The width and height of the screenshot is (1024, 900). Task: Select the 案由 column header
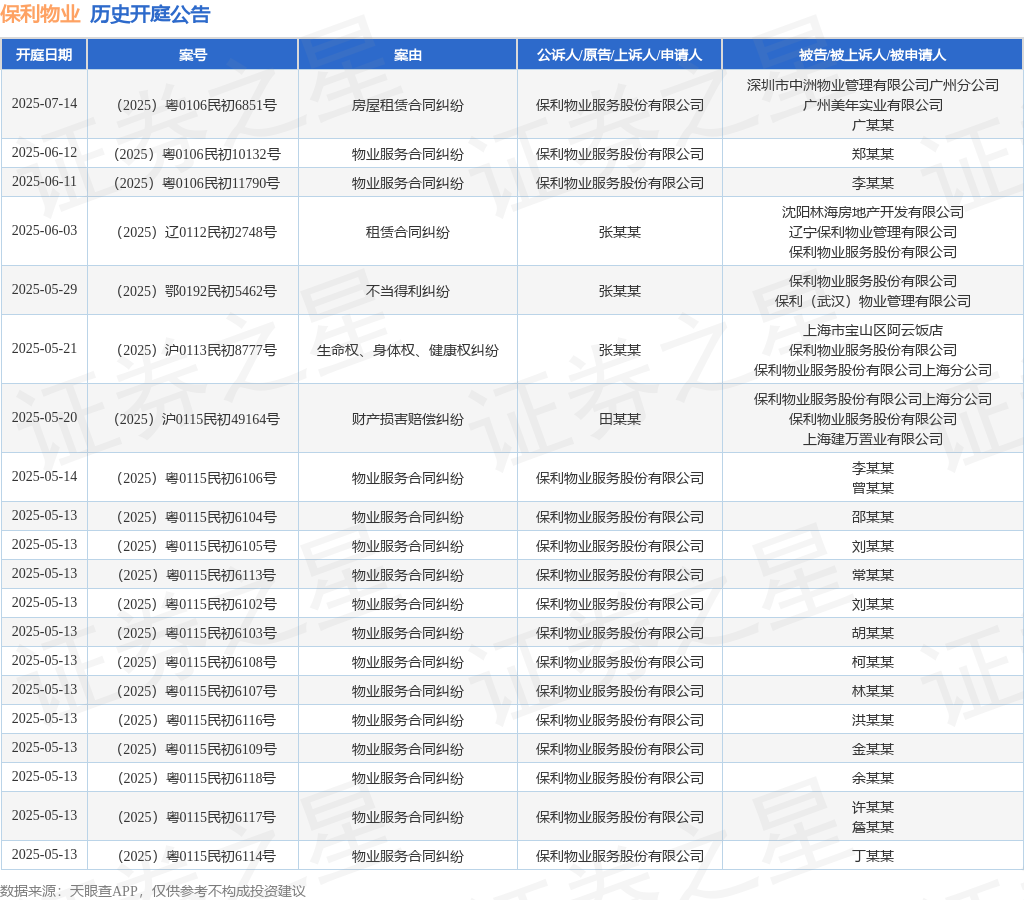(x=408, y=55)
